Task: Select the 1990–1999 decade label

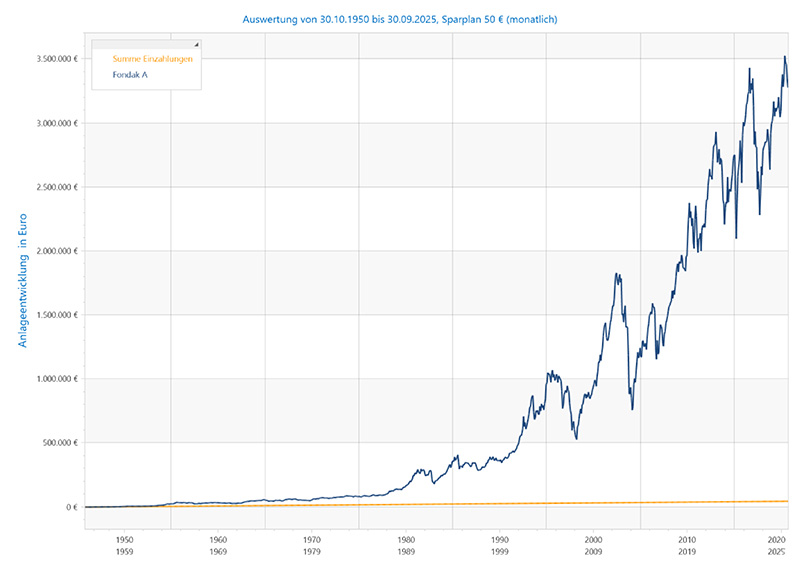Action: (499, 543)
